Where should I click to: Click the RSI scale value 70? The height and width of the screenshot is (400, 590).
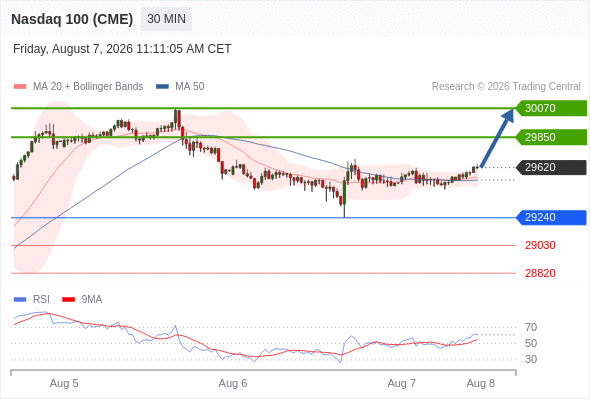tap(531, 327)
